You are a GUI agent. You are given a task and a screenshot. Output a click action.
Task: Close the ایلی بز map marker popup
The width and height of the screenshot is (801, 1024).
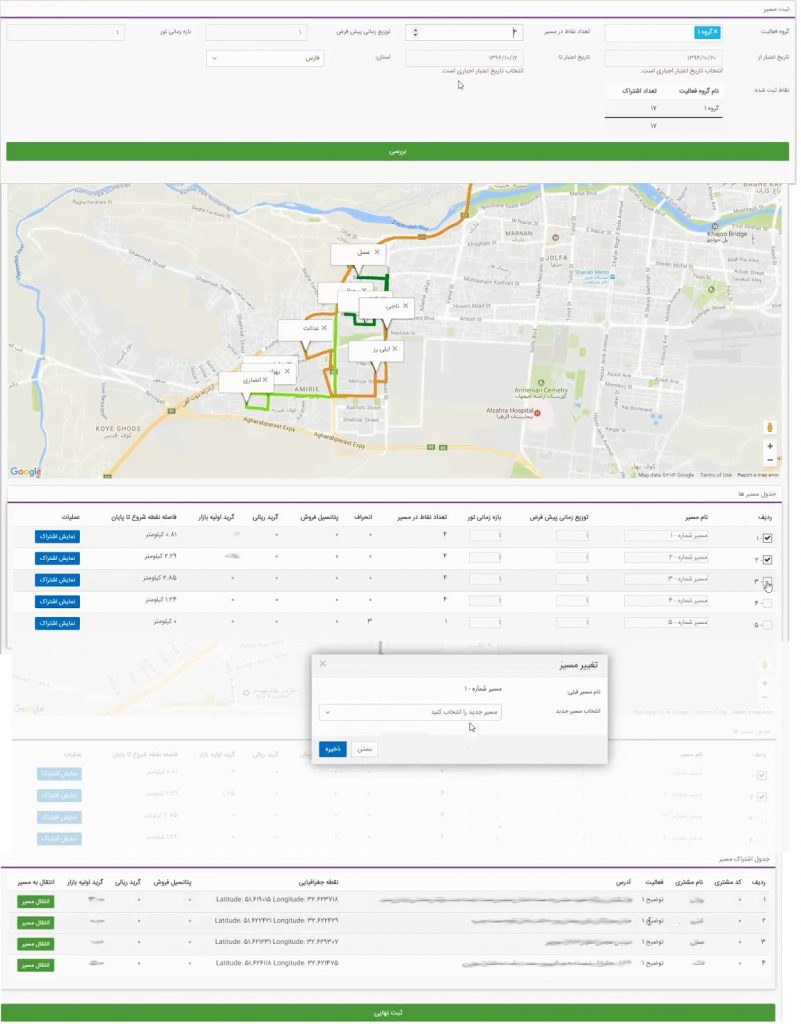(x=394, y=349)
